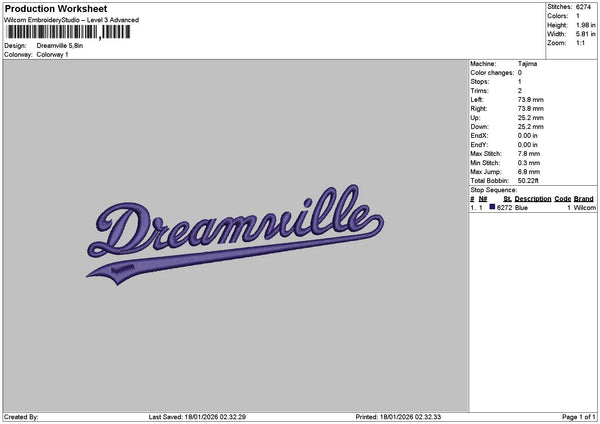Click the Wilcom brand entry in stop row
This screenshot has width=600, height=424.
tap(584, 207)
